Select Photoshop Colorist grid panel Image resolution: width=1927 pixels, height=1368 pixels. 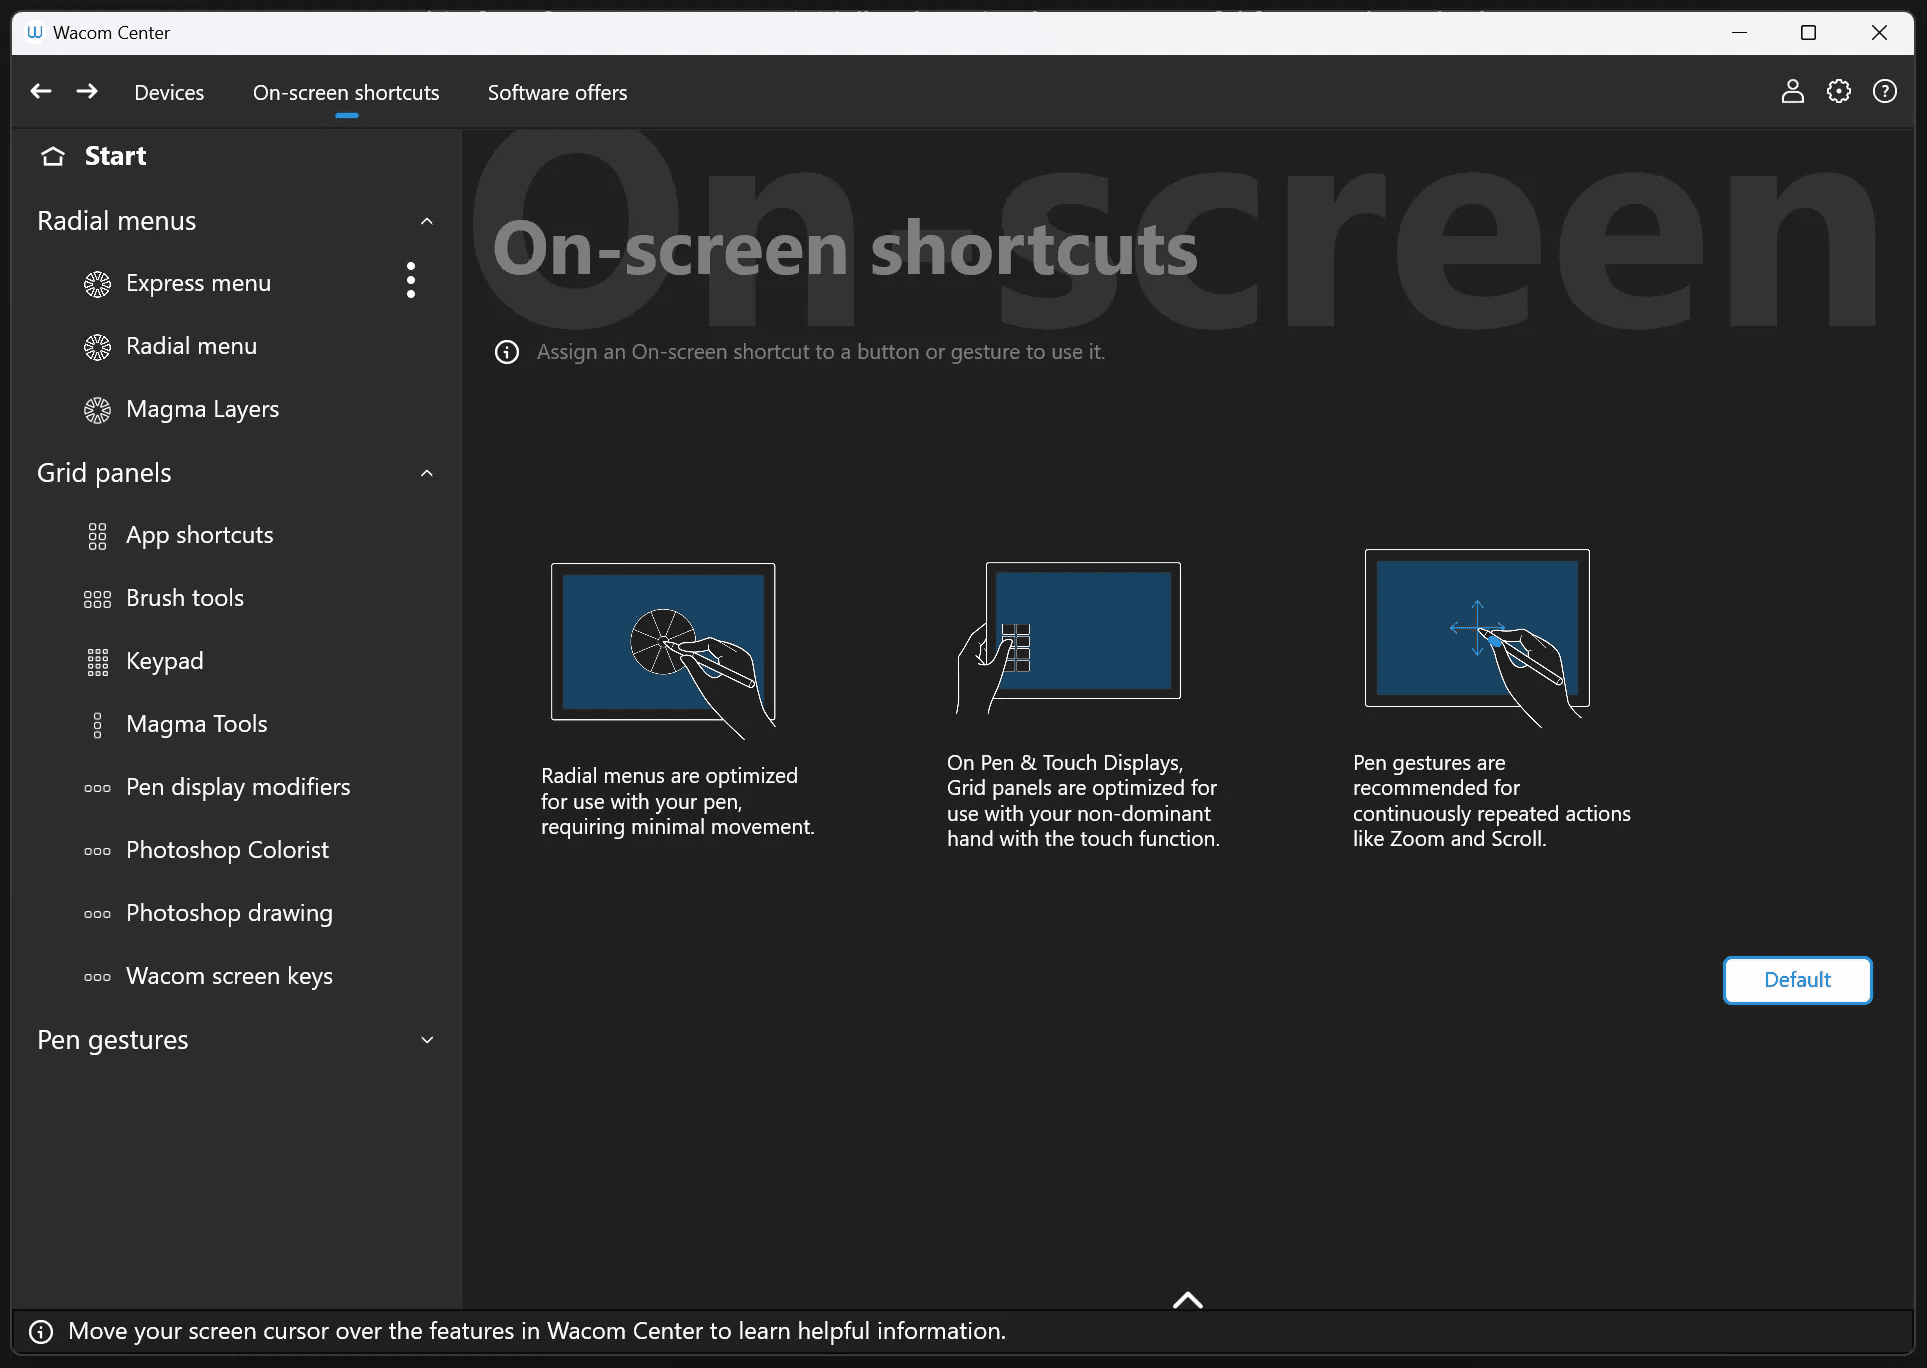point(227,851)
